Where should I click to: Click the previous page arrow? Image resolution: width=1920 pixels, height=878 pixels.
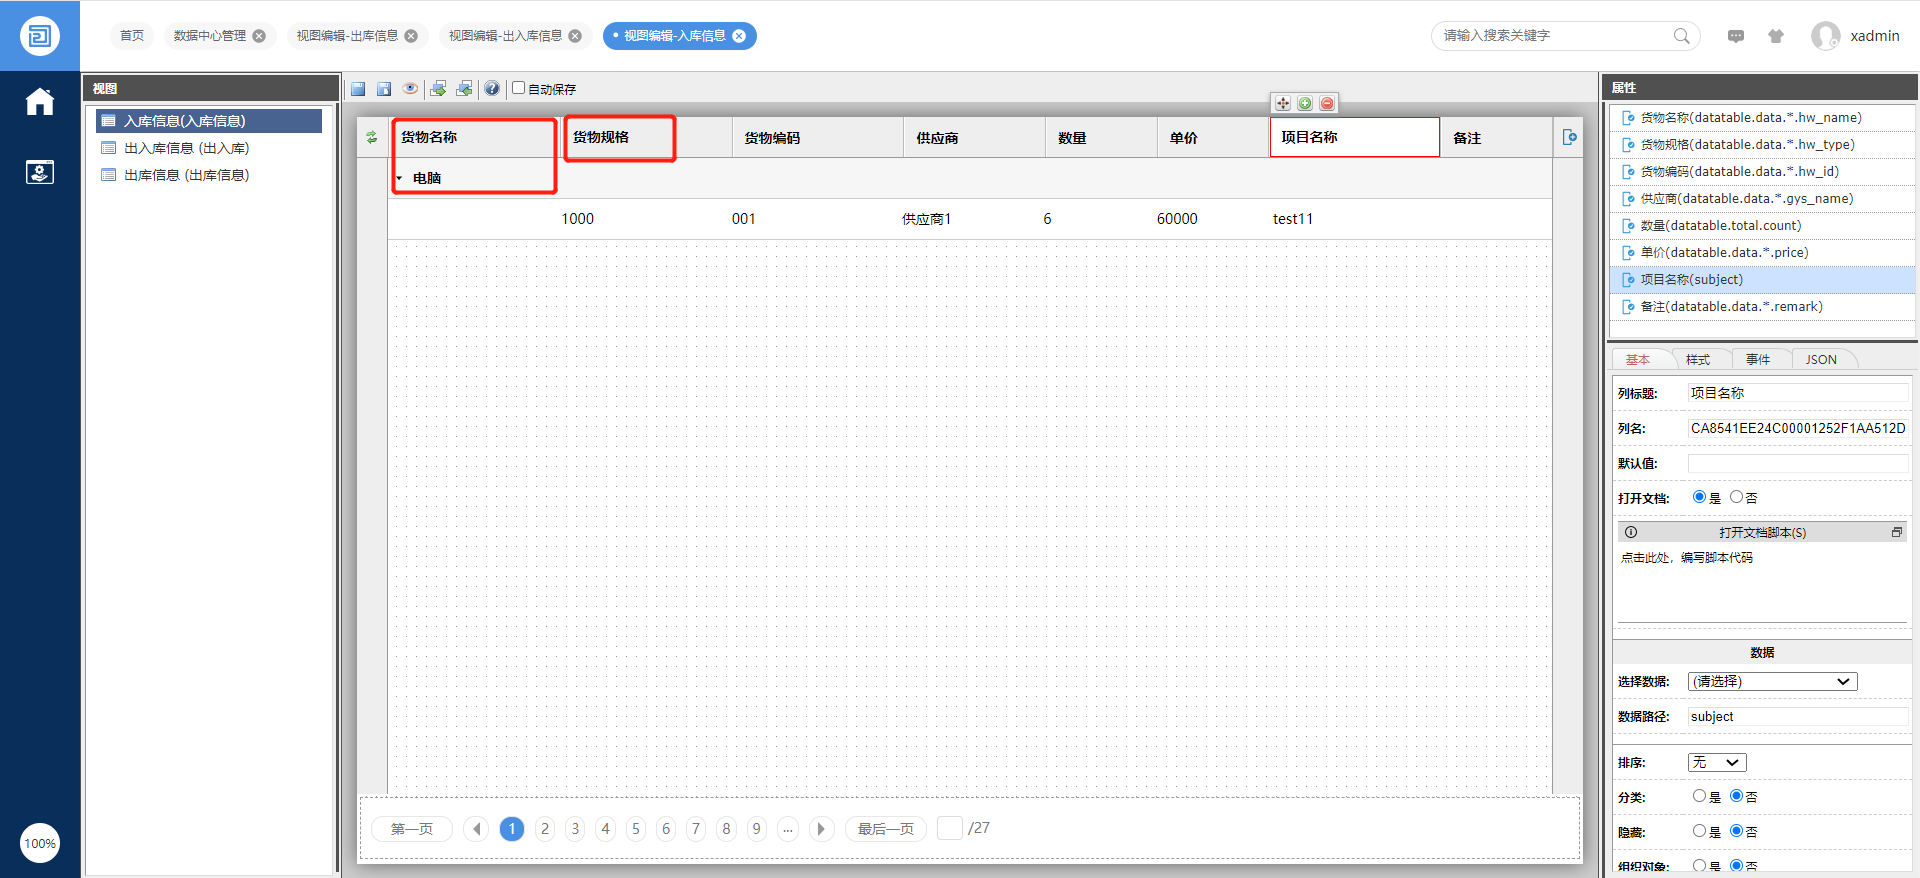pos(477,829)
